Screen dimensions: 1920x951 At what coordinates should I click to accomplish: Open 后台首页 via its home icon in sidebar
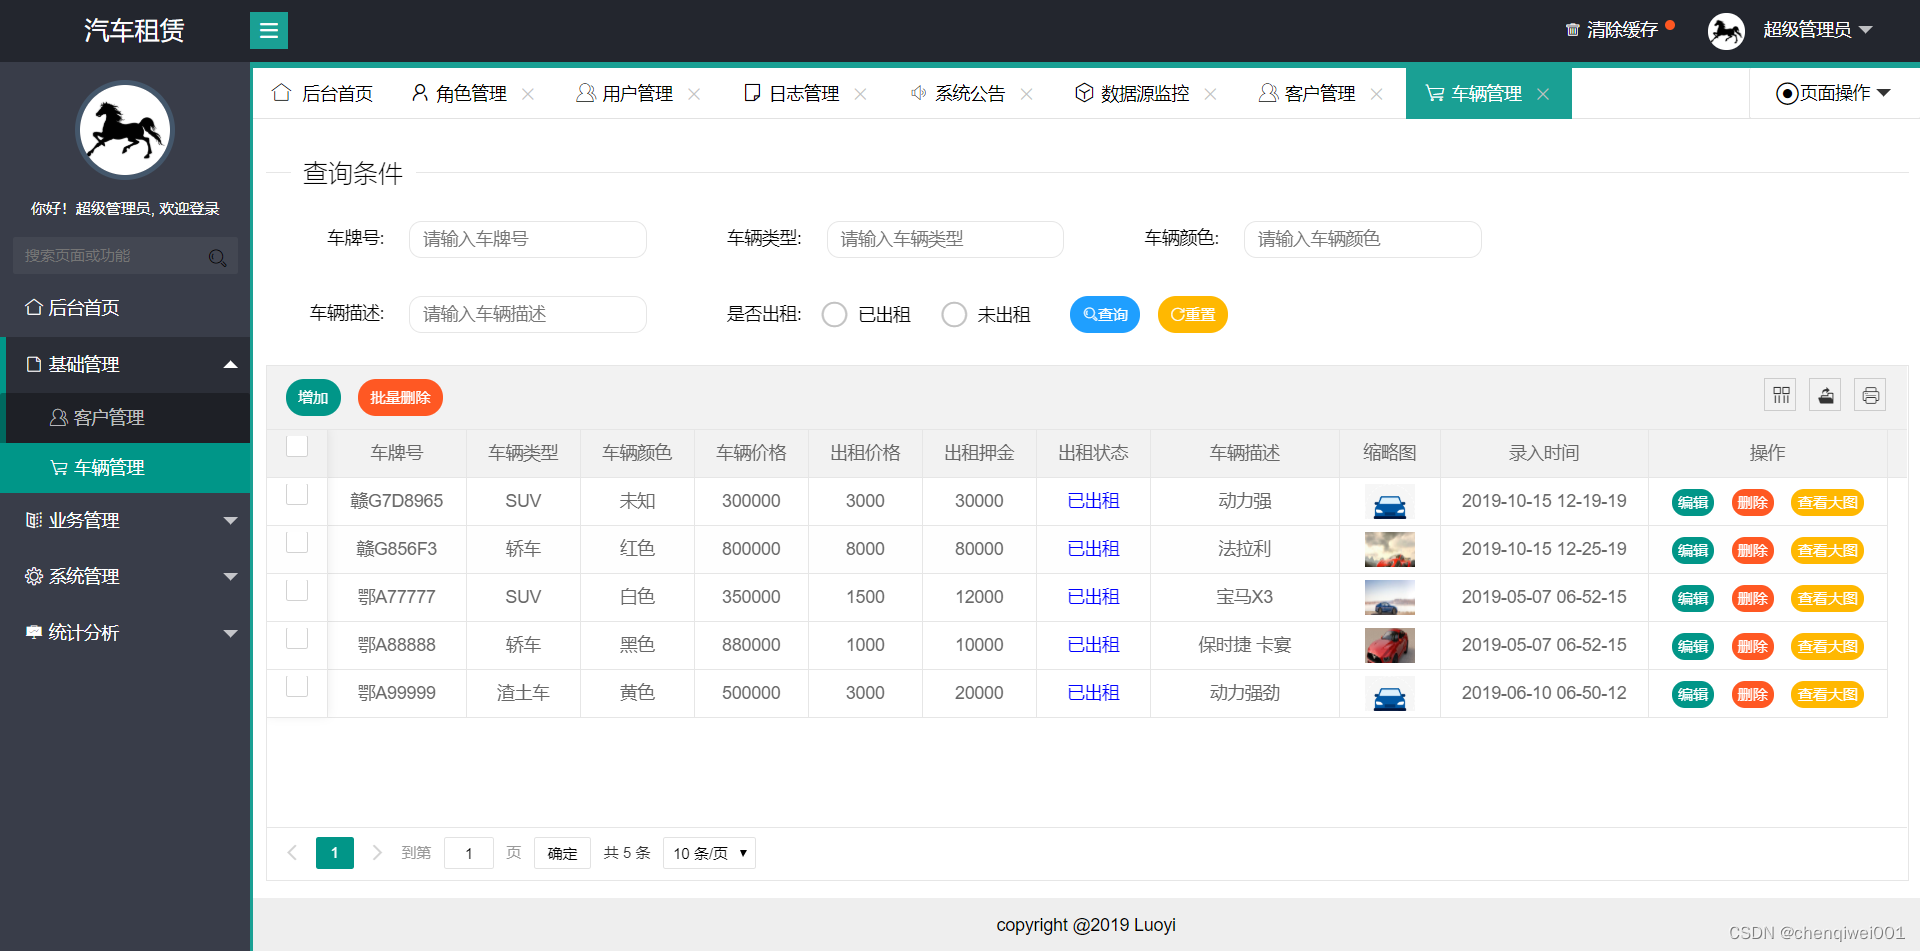33,307
